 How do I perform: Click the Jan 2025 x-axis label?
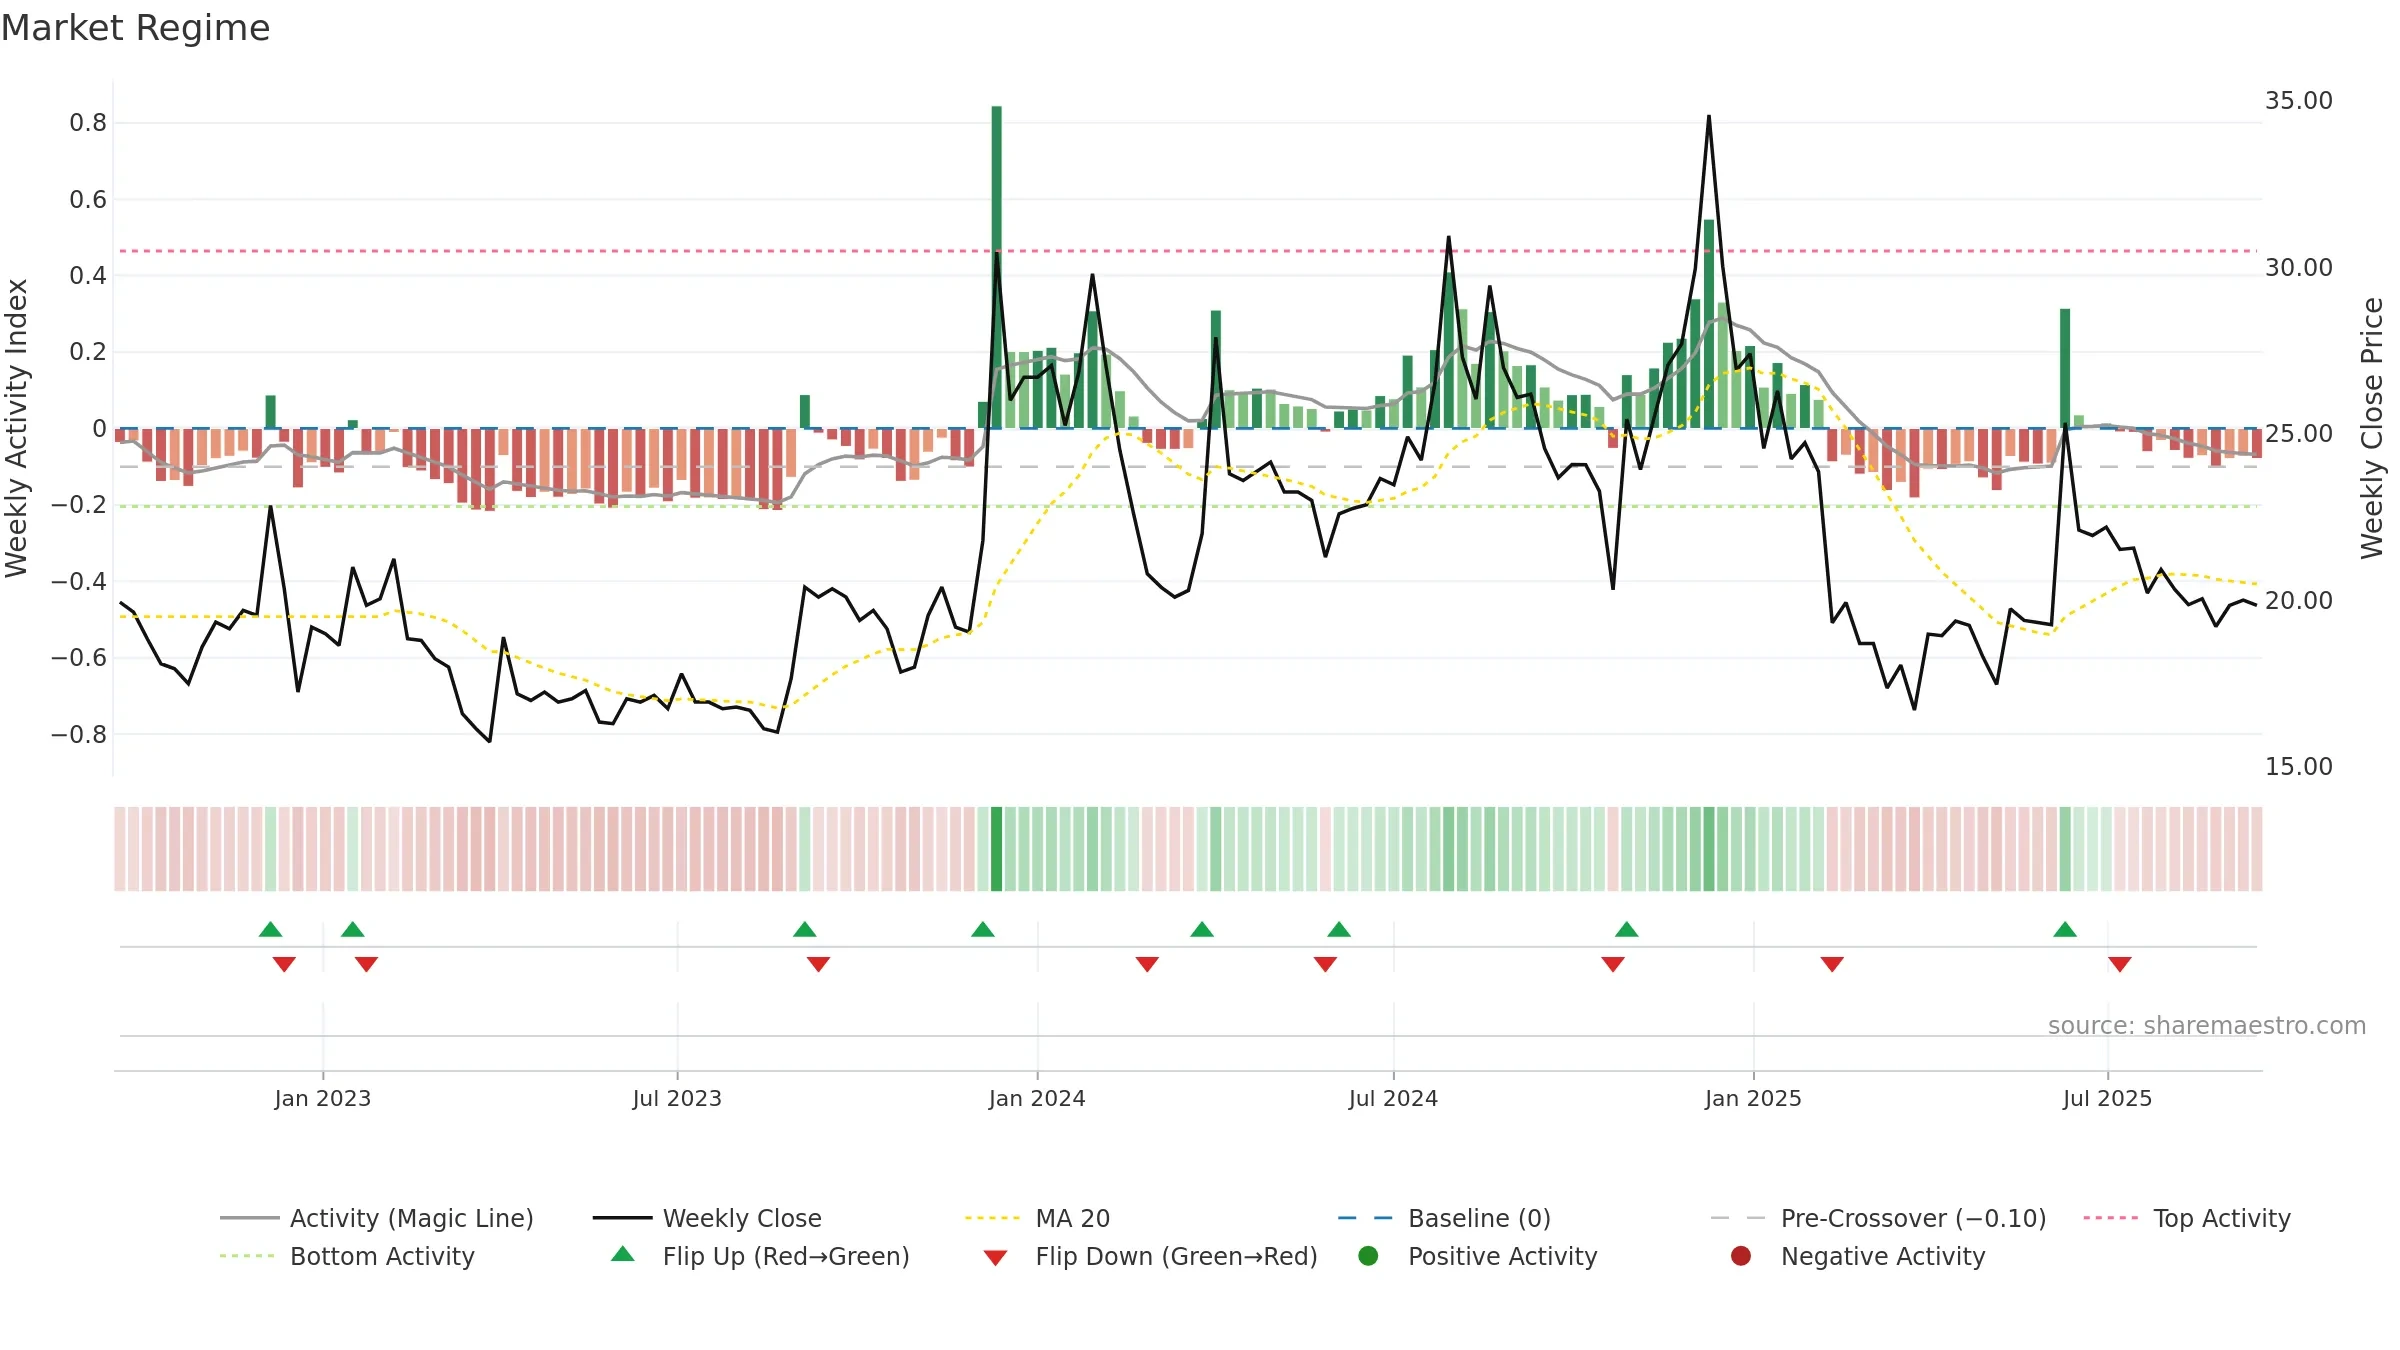tap(1753, 1098)
